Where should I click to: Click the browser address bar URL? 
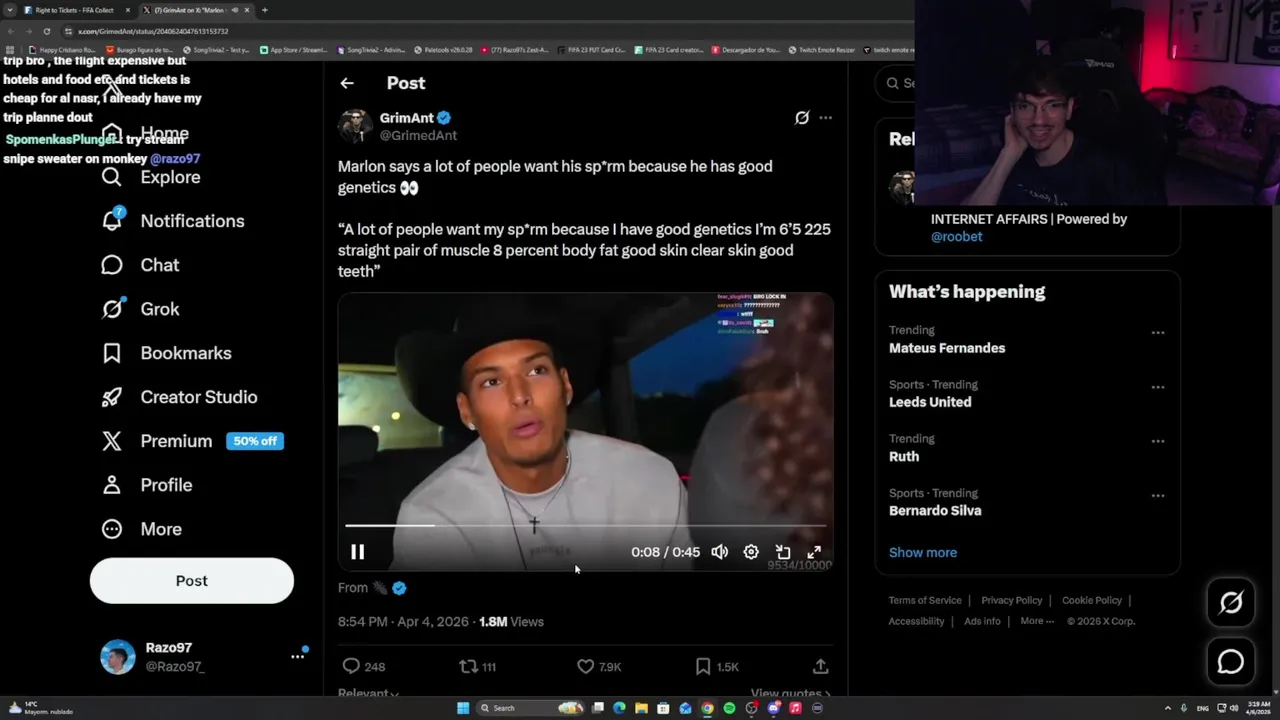coord(153,31)
